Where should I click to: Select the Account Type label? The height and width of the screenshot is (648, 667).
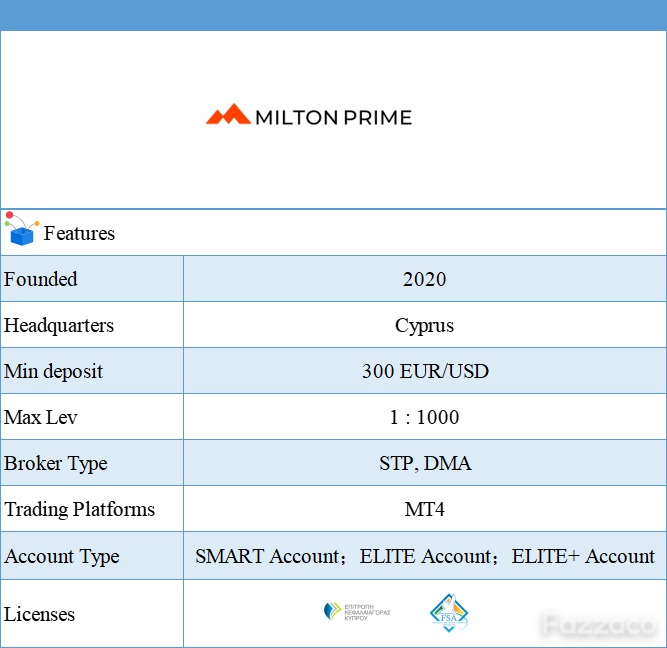pos(62,557)
